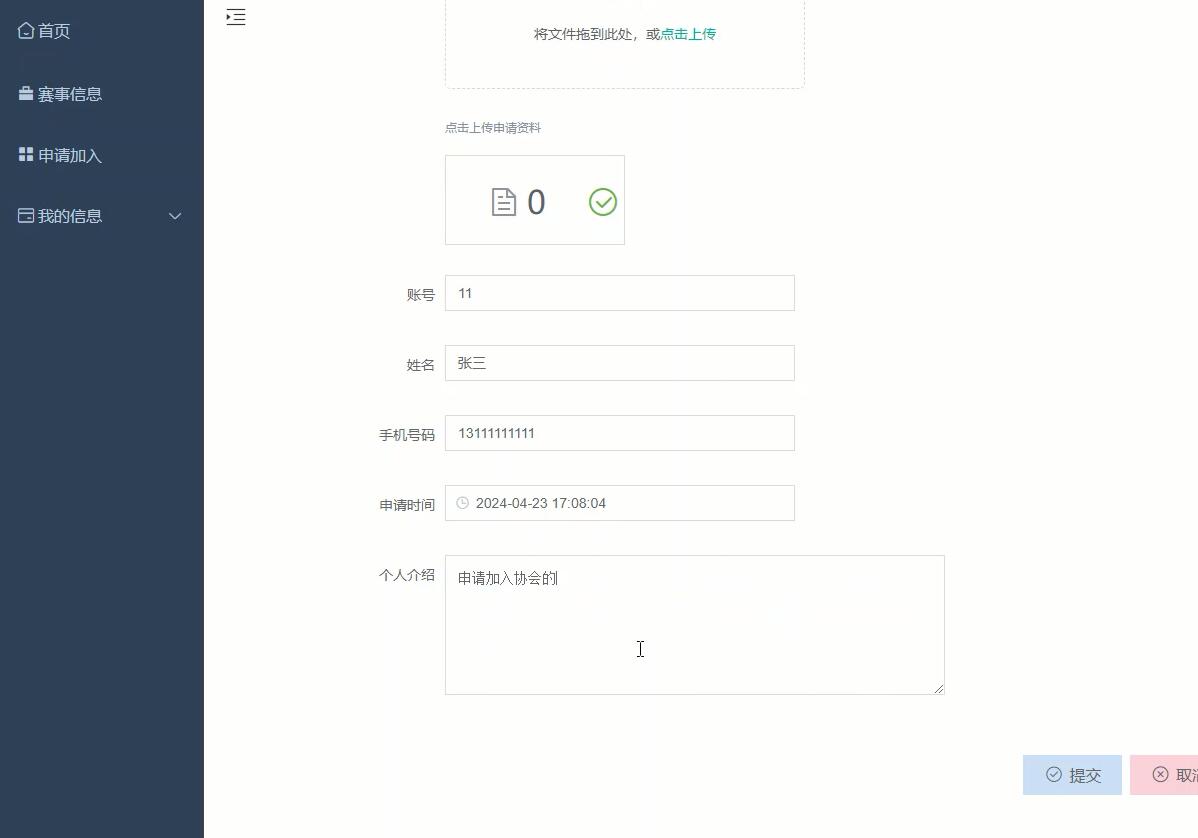Click the textarea resize handle corner
The width and height of the screenshot is (1198, 838).
click(939, 689)
